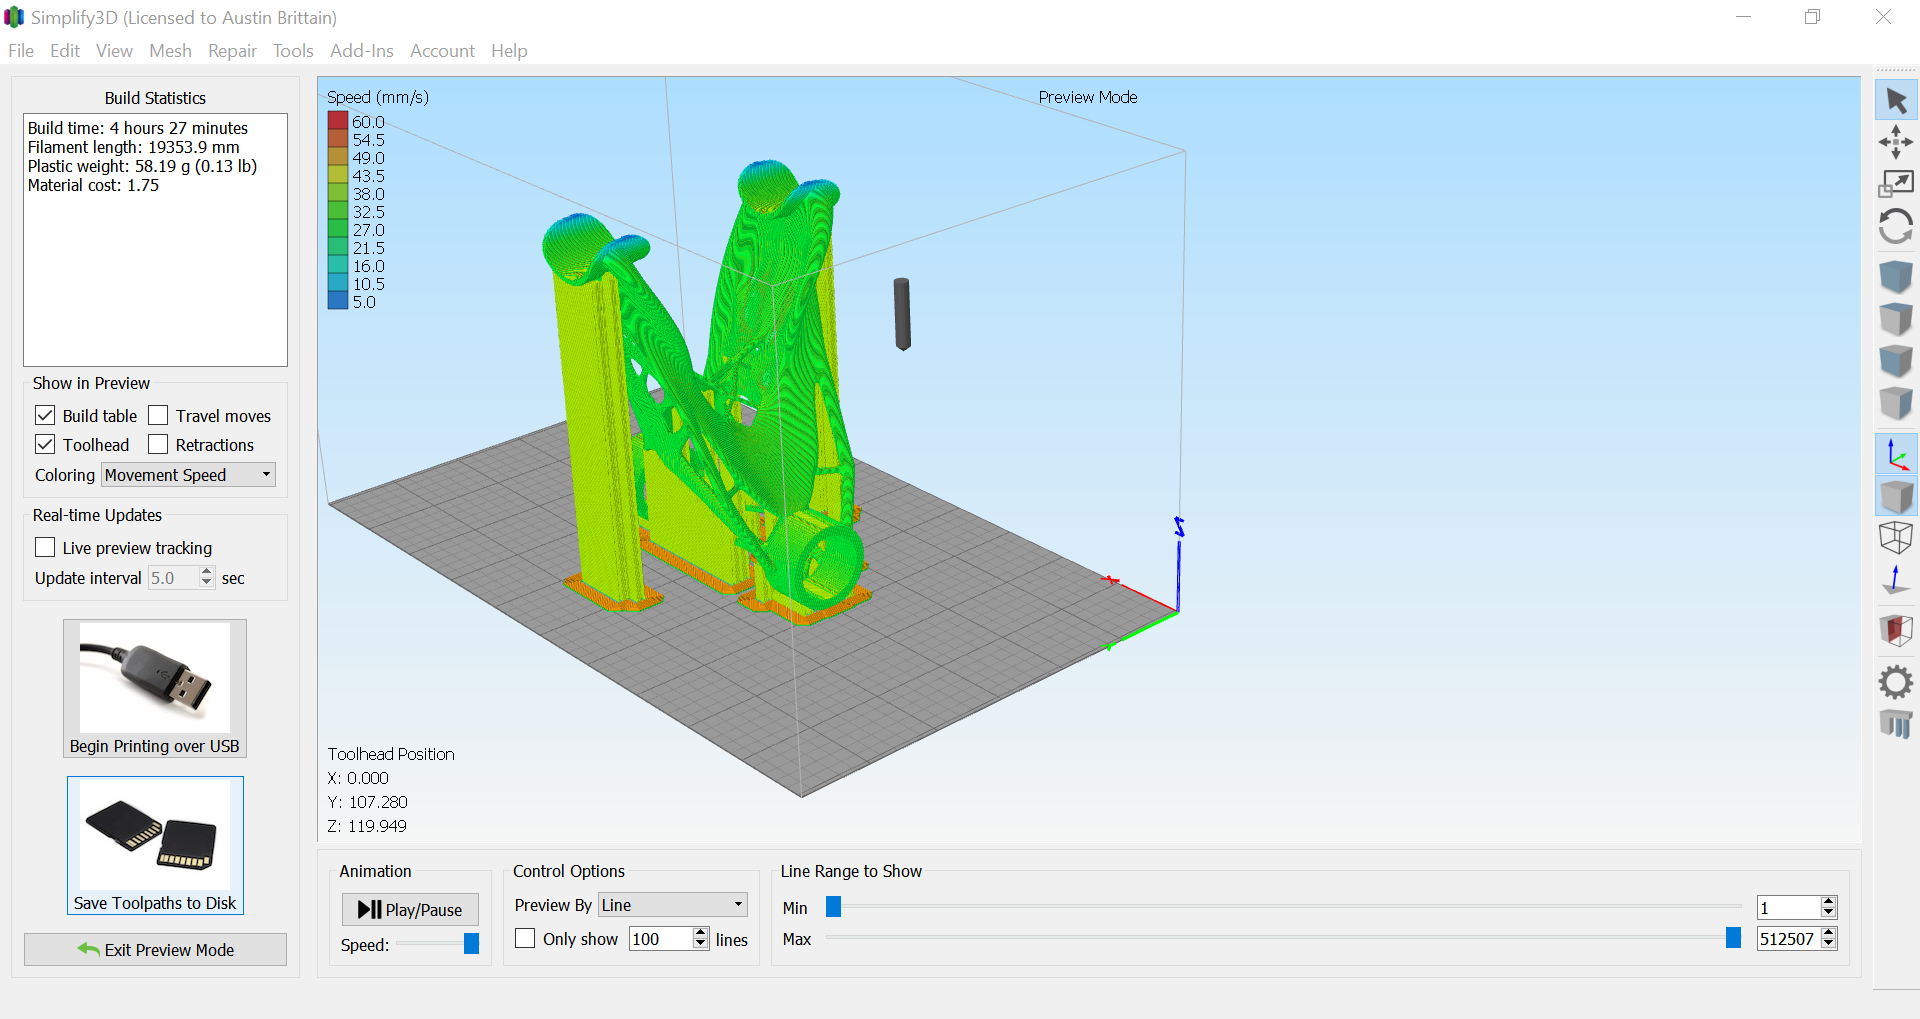Choose the scale model tool
The width and height of the screenshot is (1920, 1019).
point(1896,184)
